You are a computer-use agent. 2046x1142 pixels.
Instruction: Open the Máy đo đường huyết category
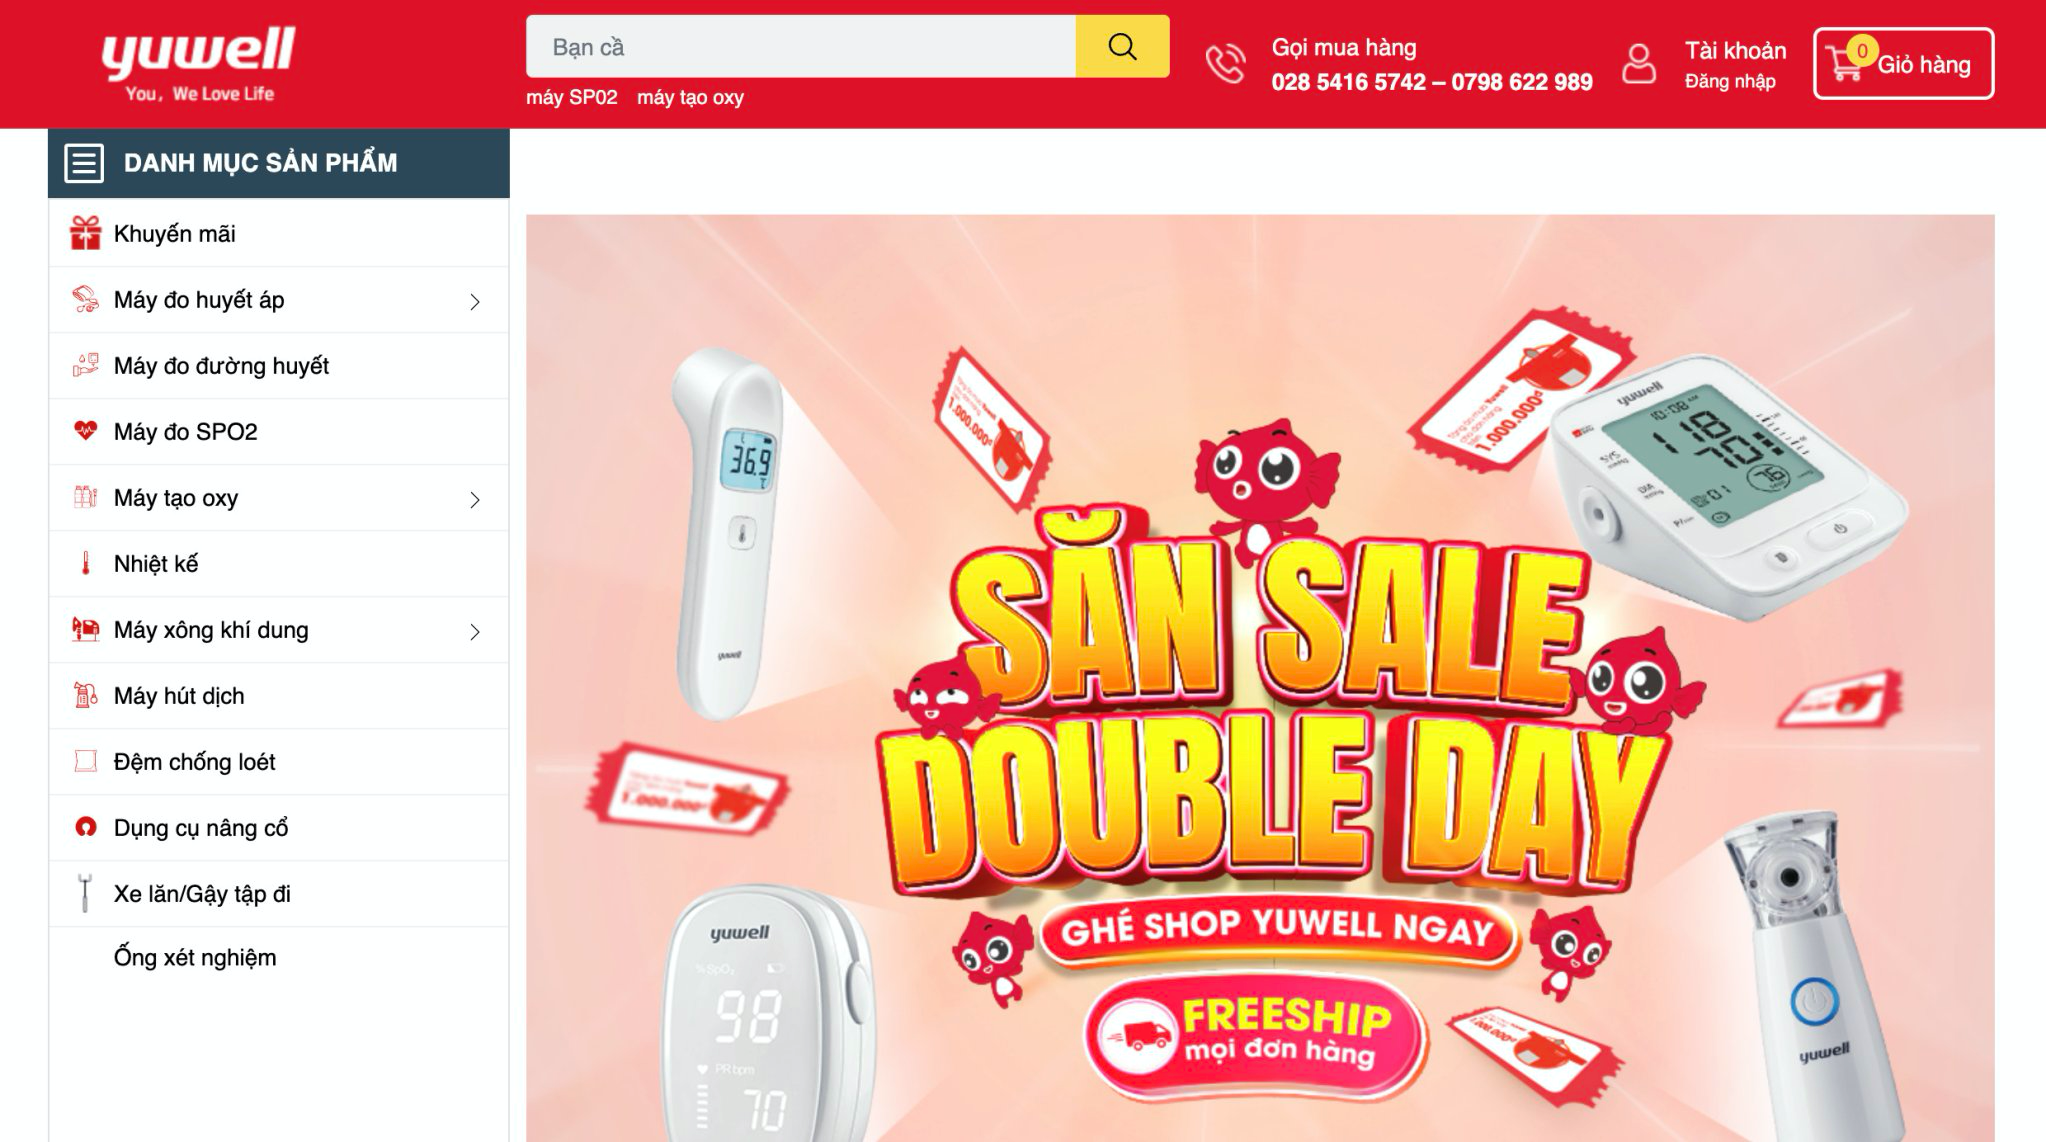279,366
